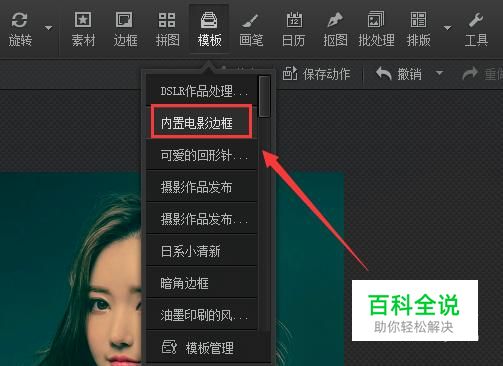Expand the arrow next to 排版

point(448,28)
